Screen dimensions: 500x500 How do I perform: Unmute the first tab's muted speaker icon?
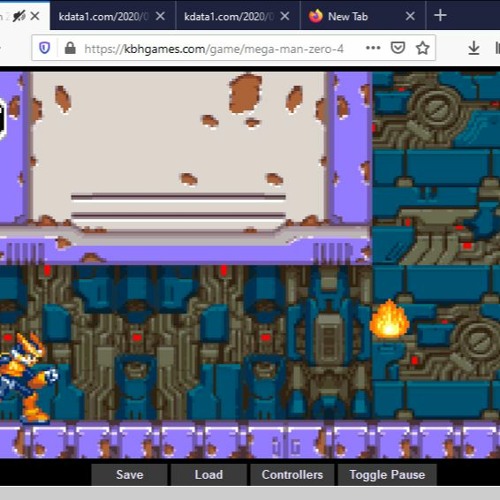pos(19,16)
